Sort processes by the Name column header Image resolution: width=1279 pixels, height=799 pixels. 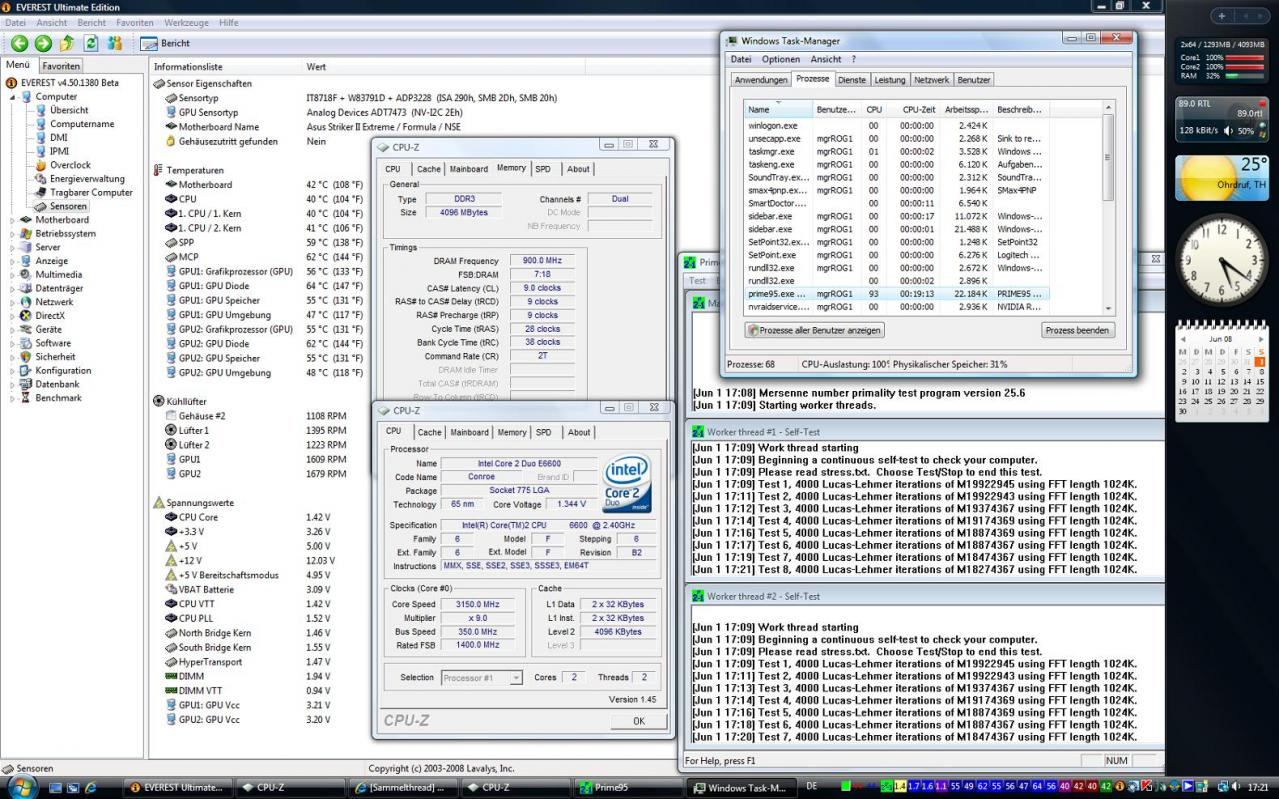(x=778, y=109)
